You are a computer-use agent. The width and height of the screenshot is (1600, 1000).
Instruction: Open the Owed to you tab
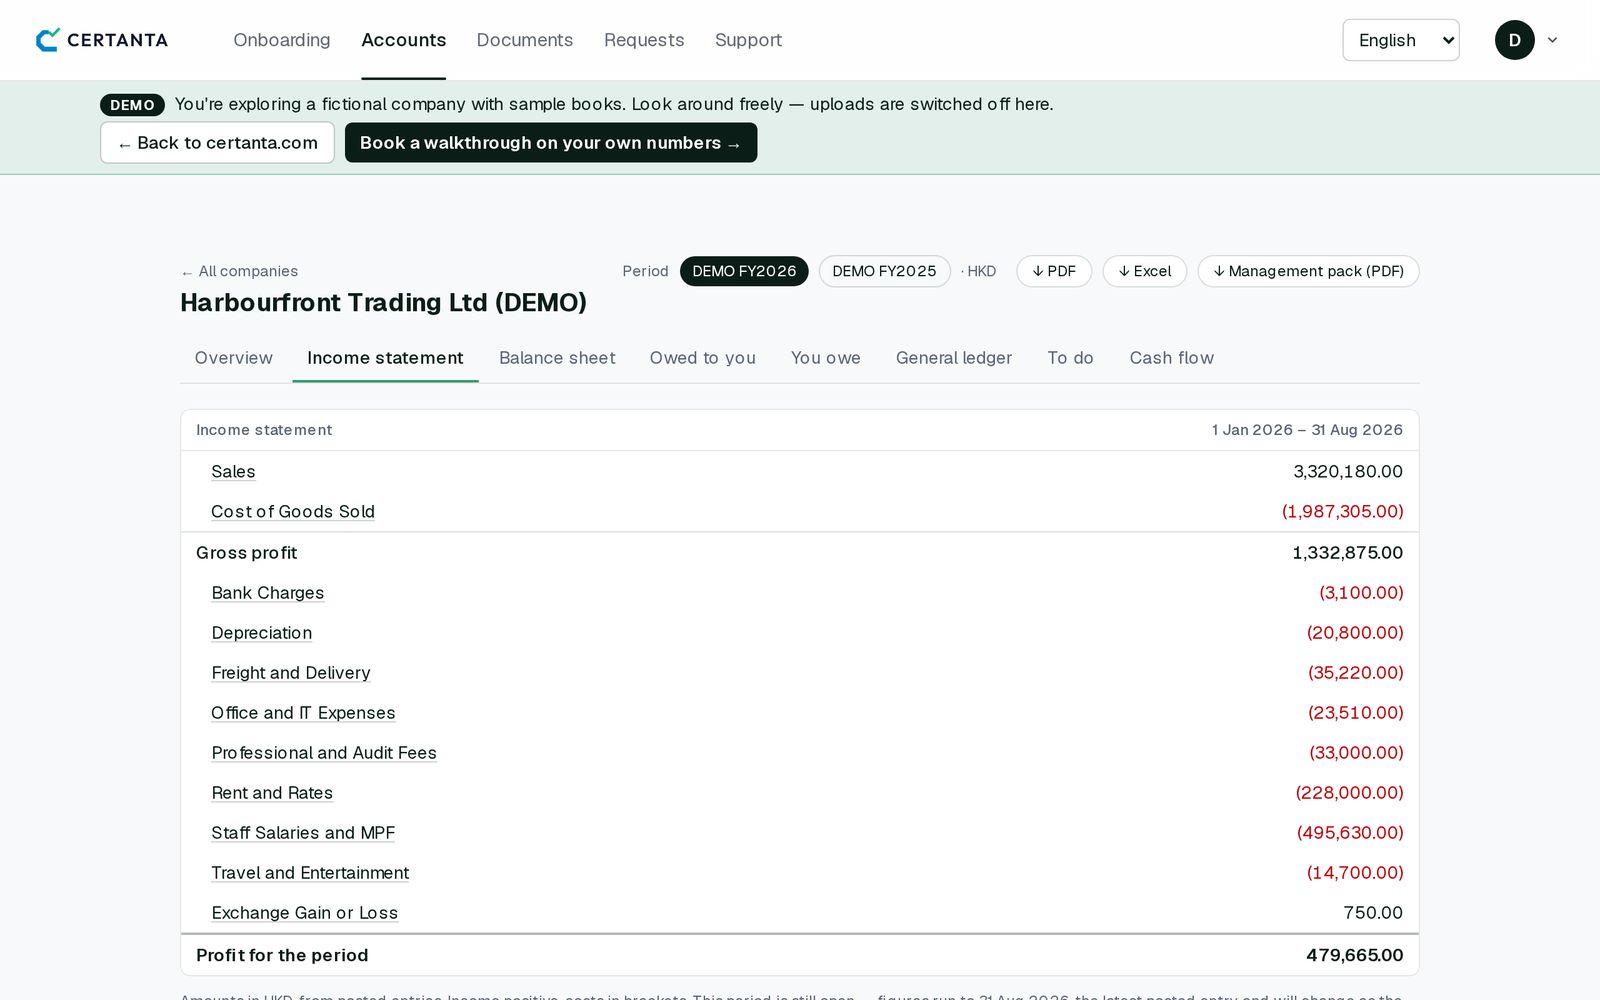[x=703, y=358]
